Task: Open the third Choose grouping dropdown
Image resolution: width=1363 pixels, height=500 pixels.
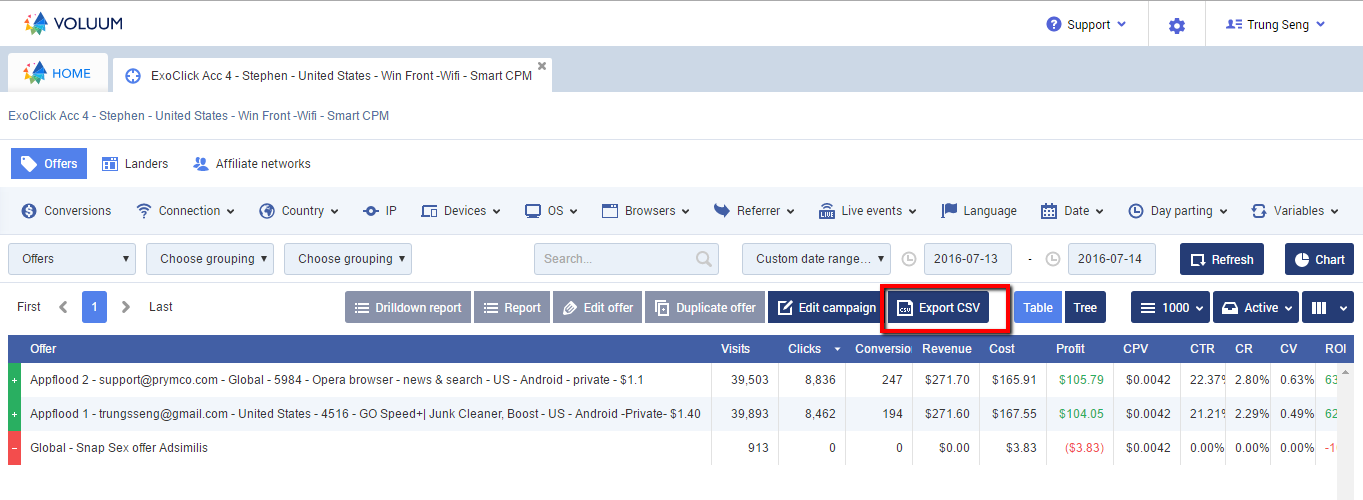Action: (x=348, y=259)
